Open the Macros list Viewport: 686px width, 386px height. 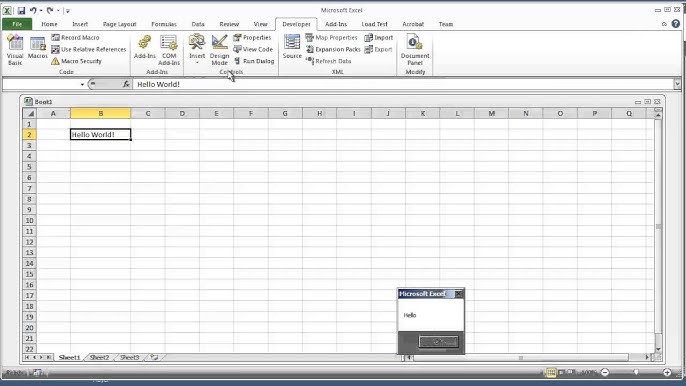coord(38,48)
